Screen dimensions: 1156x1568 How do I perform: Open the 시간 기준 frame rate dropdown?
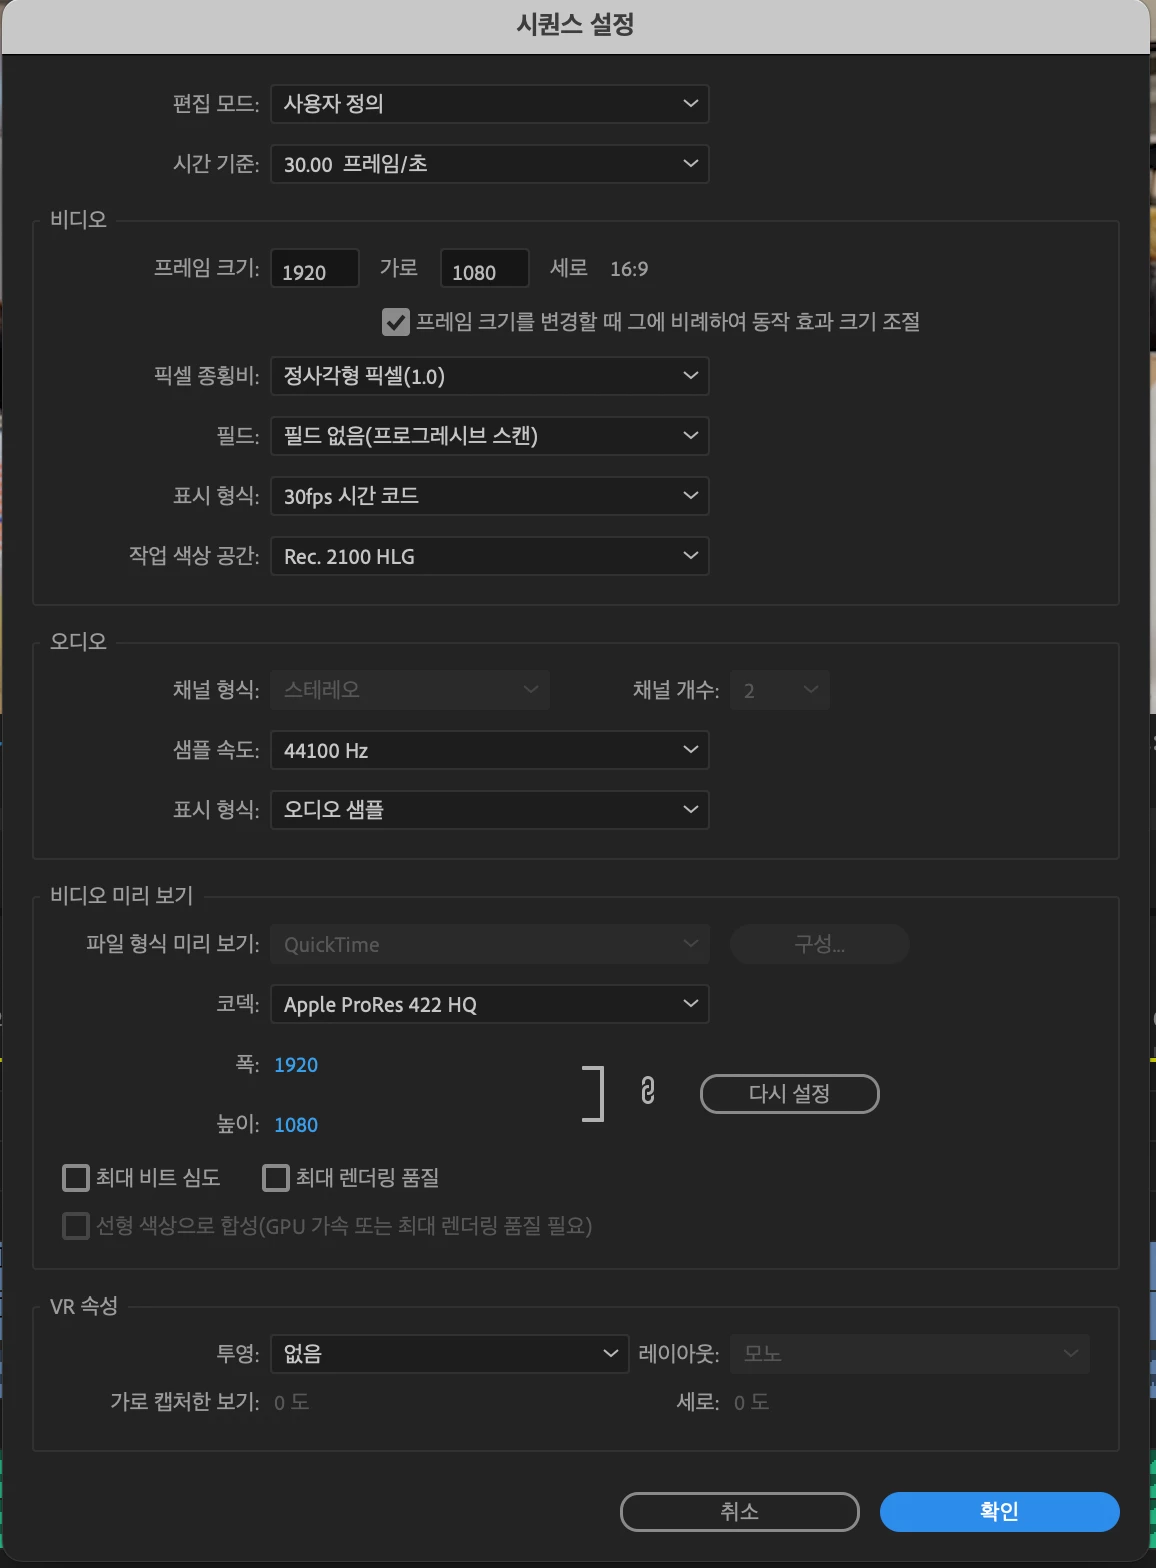point(490,164)
